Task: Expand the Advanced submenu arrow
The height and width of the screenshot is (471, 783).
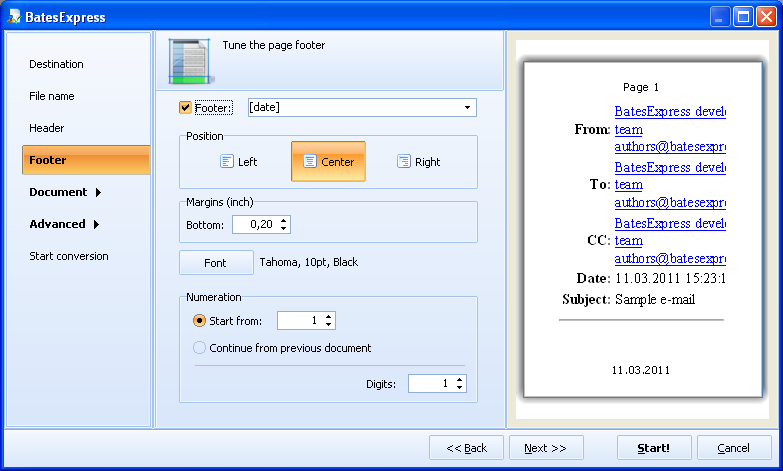Action: 96,224
